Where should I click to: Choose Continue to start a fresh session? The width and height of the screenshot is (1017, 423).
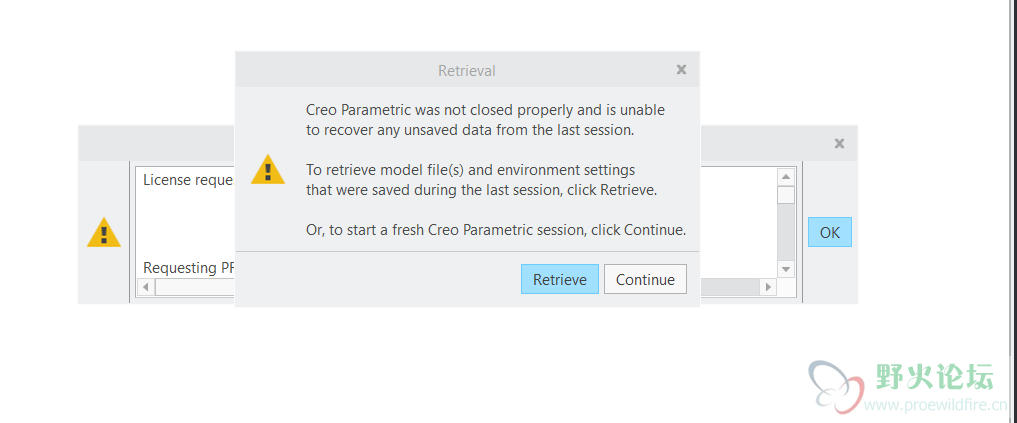(x=645, y=280)
